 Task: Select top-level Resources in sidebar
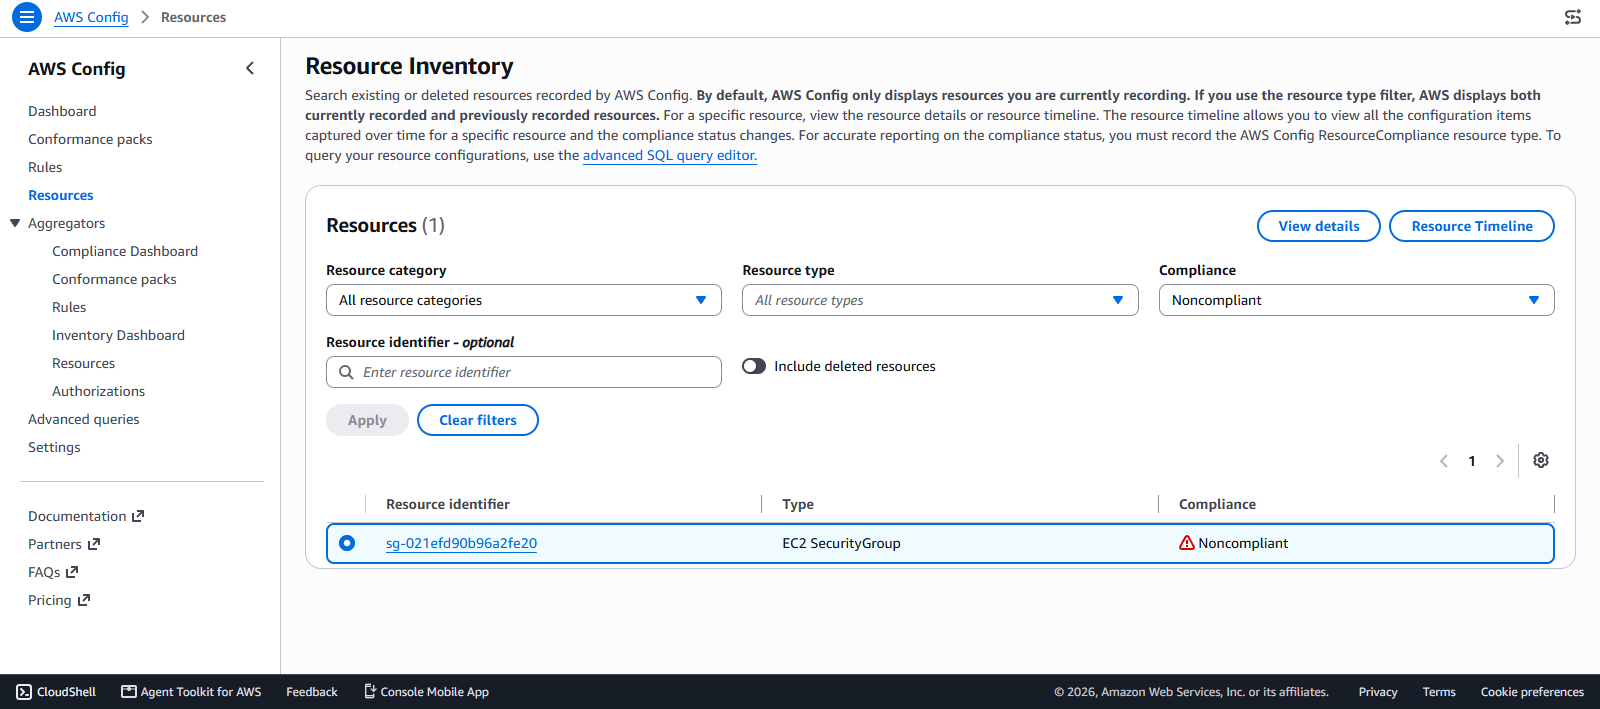pyautogui.click(x=61, y=195)
